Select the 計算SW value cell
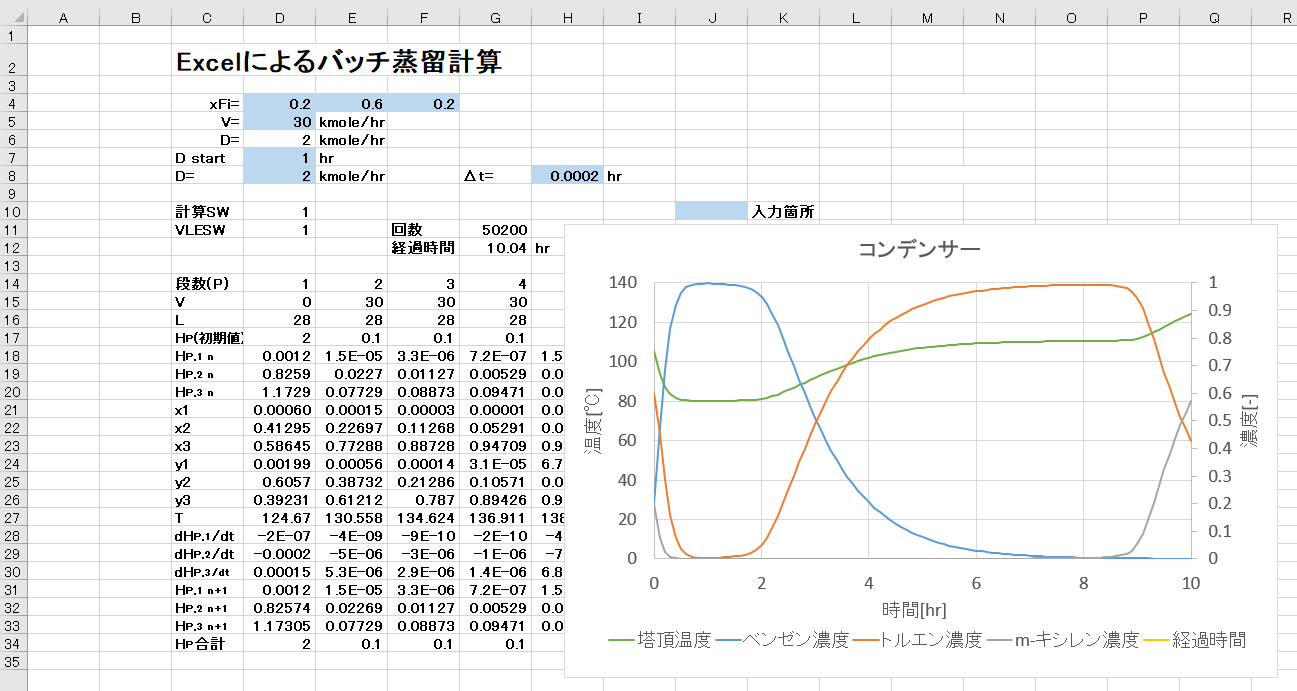The width and height of the screenshot is (1297, 691). pos(279,212)
